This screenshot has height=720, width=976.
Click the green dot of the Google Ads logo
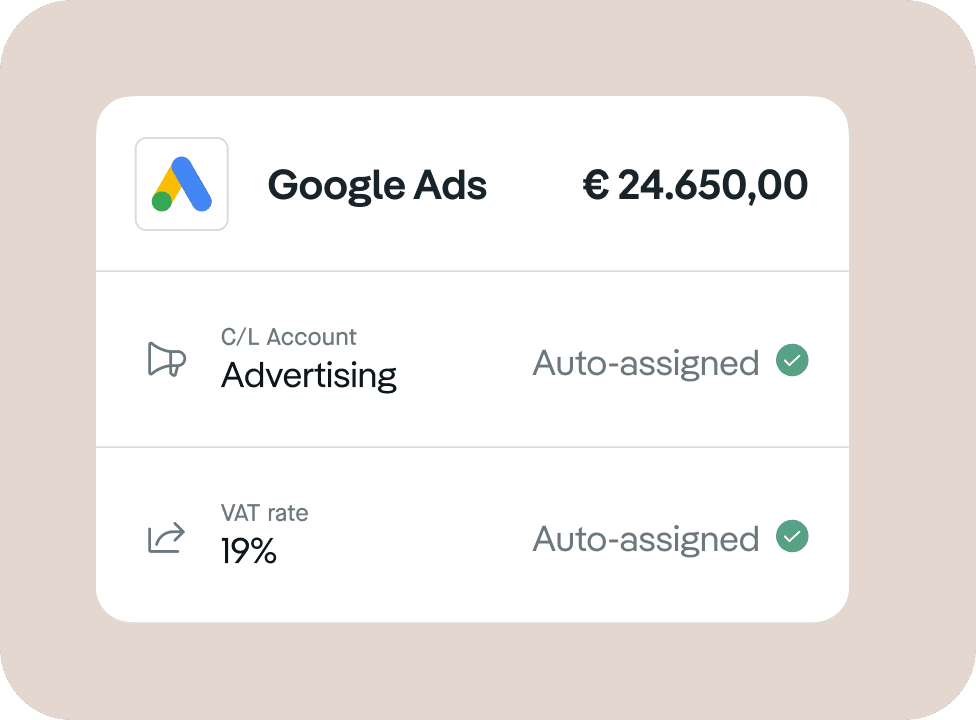point(162,202)
